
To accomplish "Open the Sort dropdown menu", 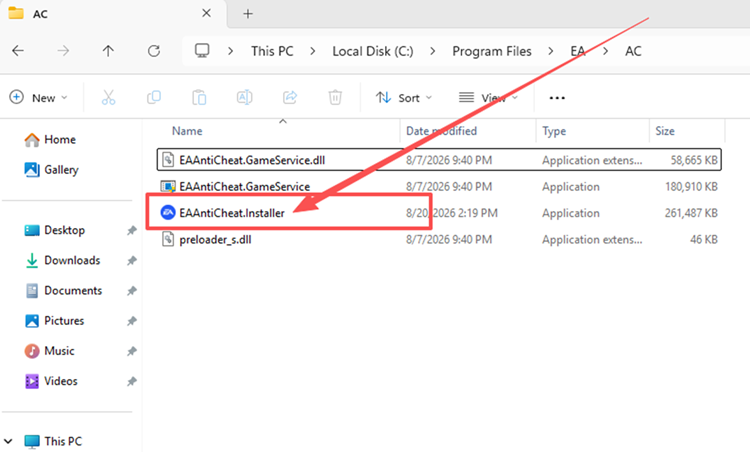I will tap(404, 98).
